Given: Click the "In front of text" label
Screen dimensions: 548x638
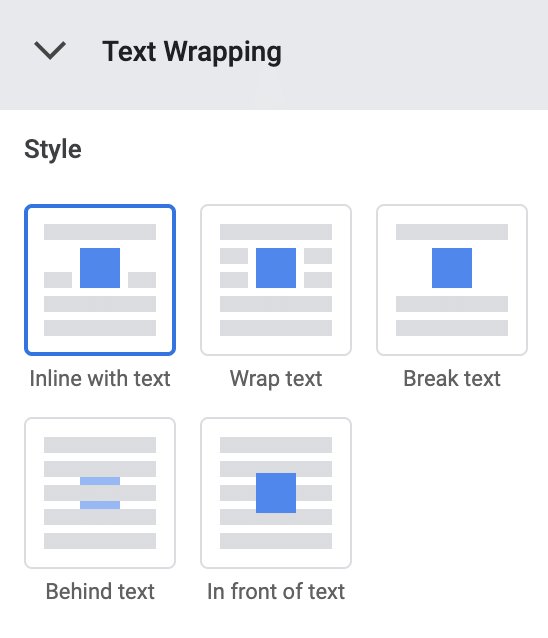Looking at the screenshot, I should click(276, 591).
